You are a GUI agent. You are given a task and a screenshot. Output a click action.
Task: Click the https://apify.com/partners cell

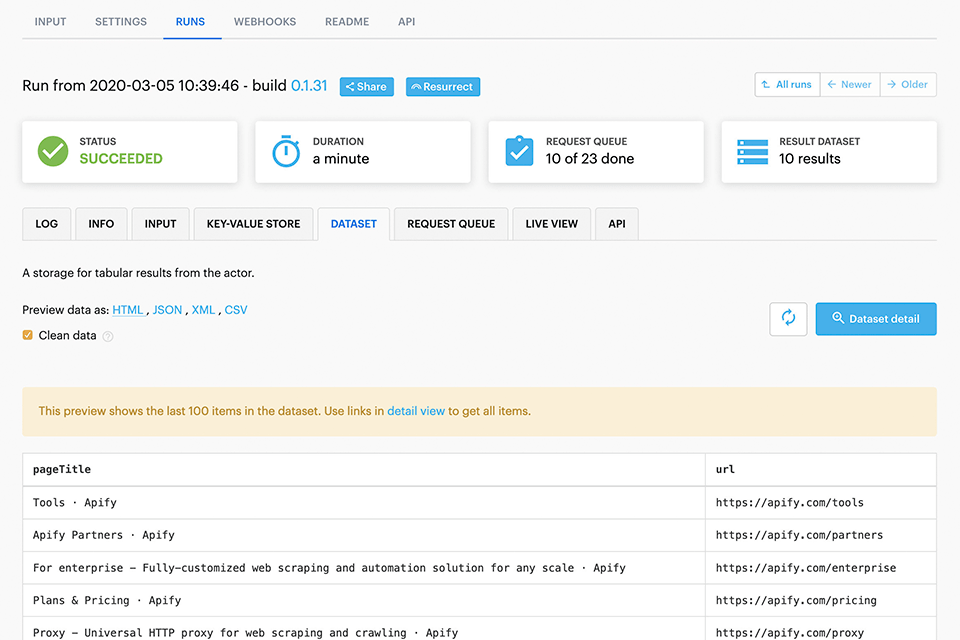click(x=821, y=535)
